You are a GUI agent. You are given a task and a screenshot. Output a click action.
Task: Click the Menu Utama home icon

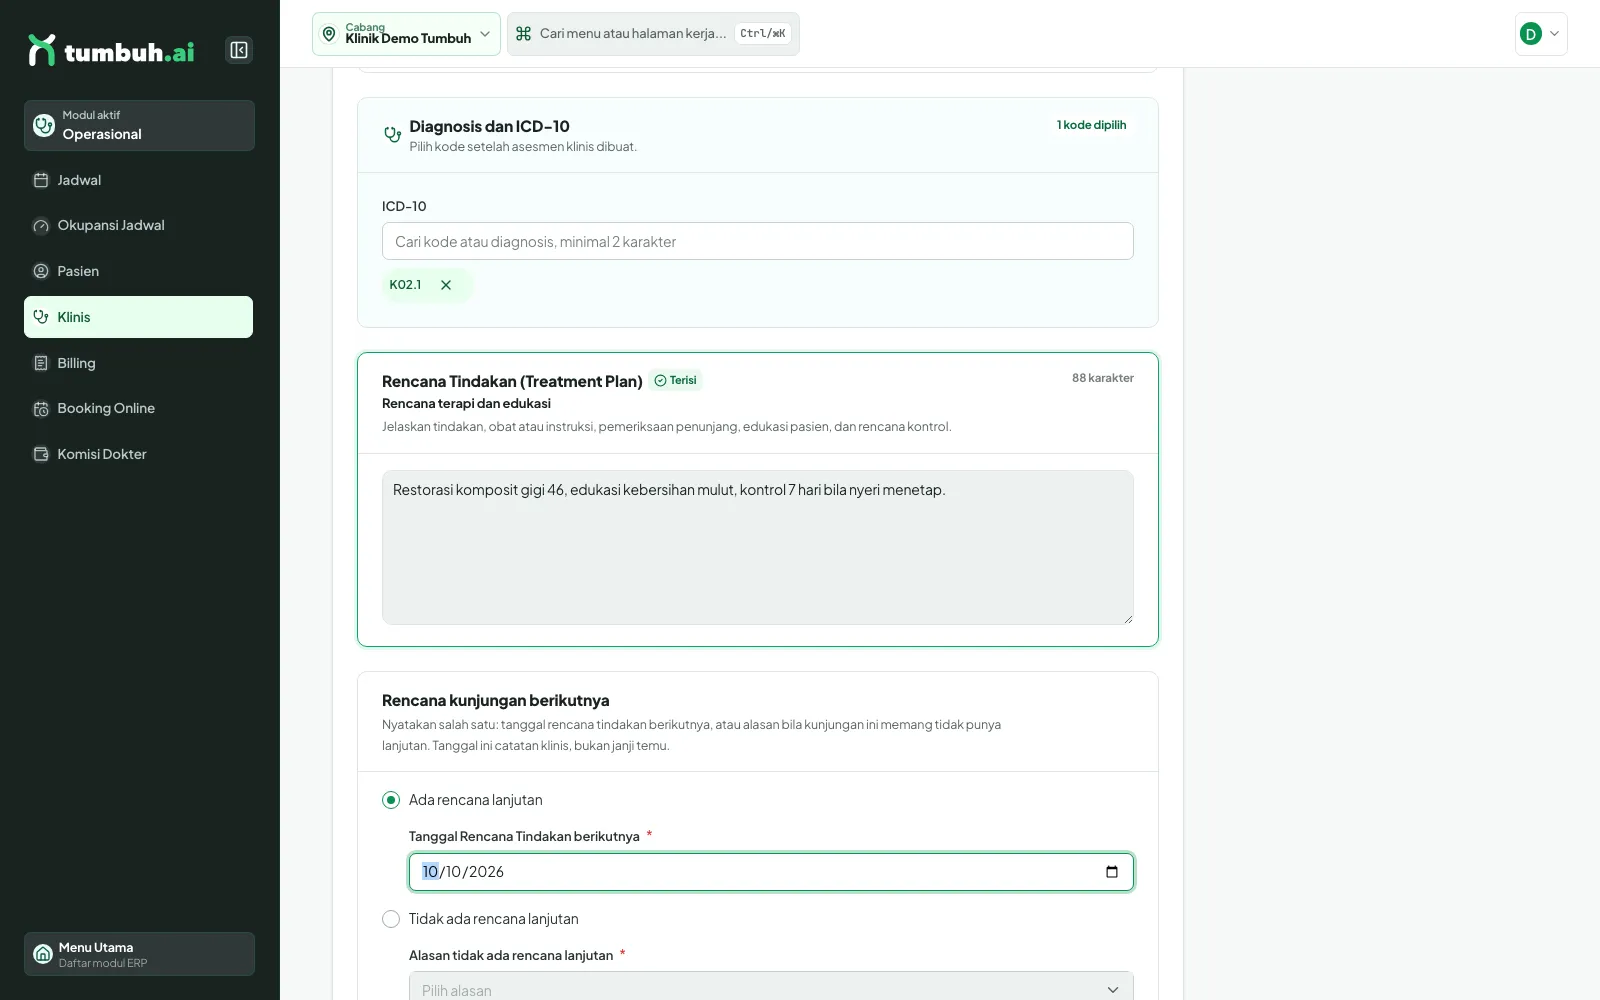point(43,954)
